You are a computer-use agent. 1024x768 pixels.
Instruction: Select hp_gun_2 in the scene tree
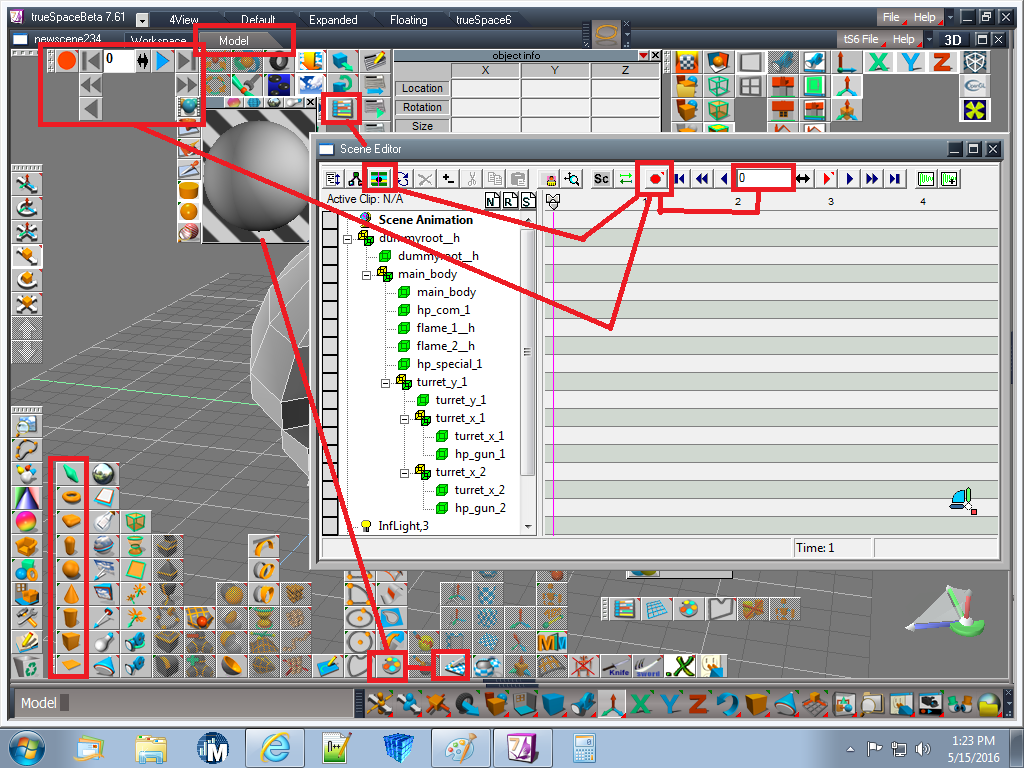click(480, 508)
